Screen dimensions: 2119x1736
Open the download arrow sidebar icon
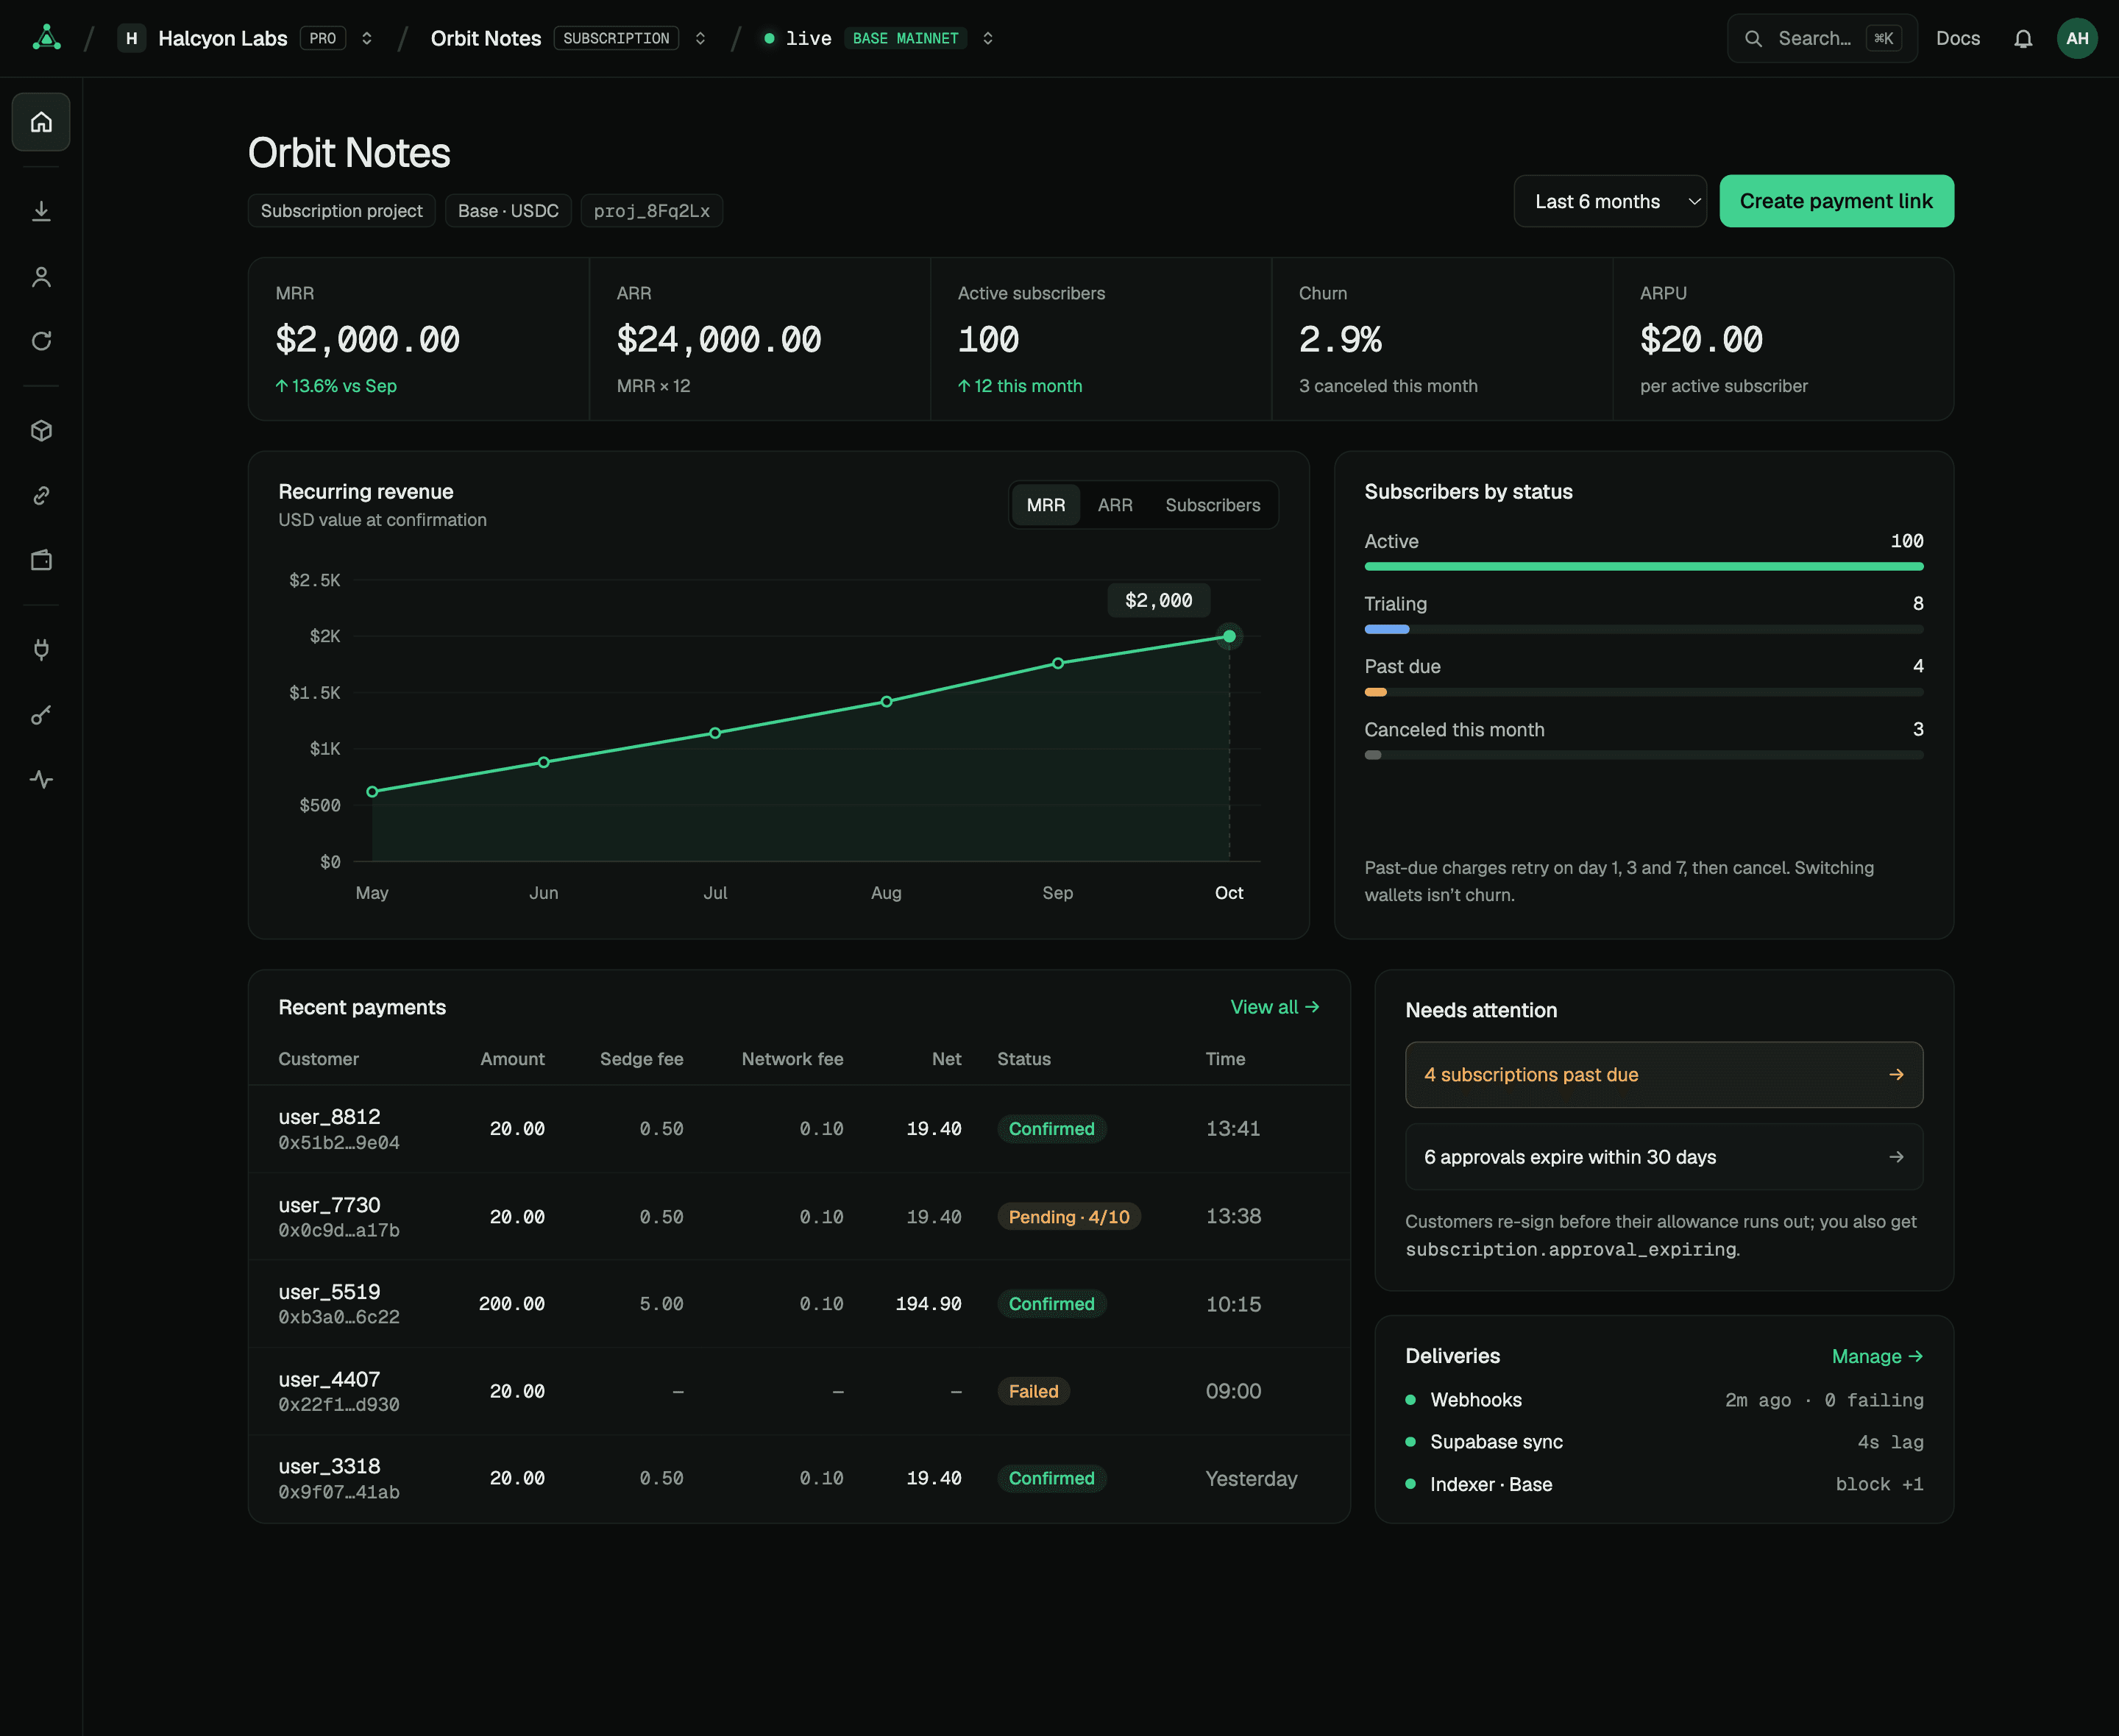pyautogui.click(x=41, y=211)
